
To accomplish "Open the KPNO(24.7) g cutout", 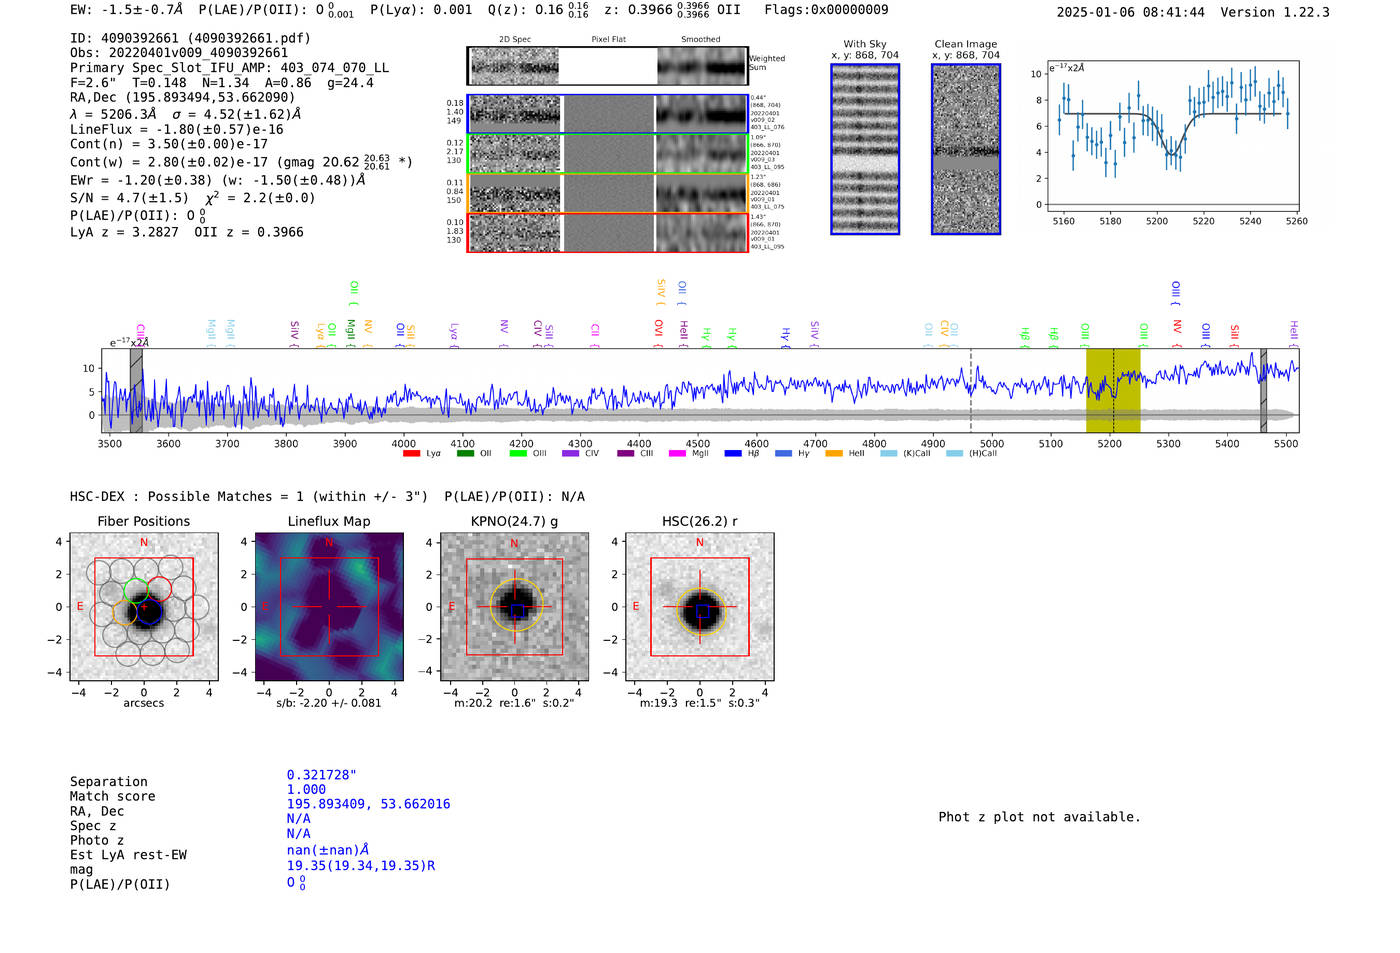I will [x=515, y=607].
